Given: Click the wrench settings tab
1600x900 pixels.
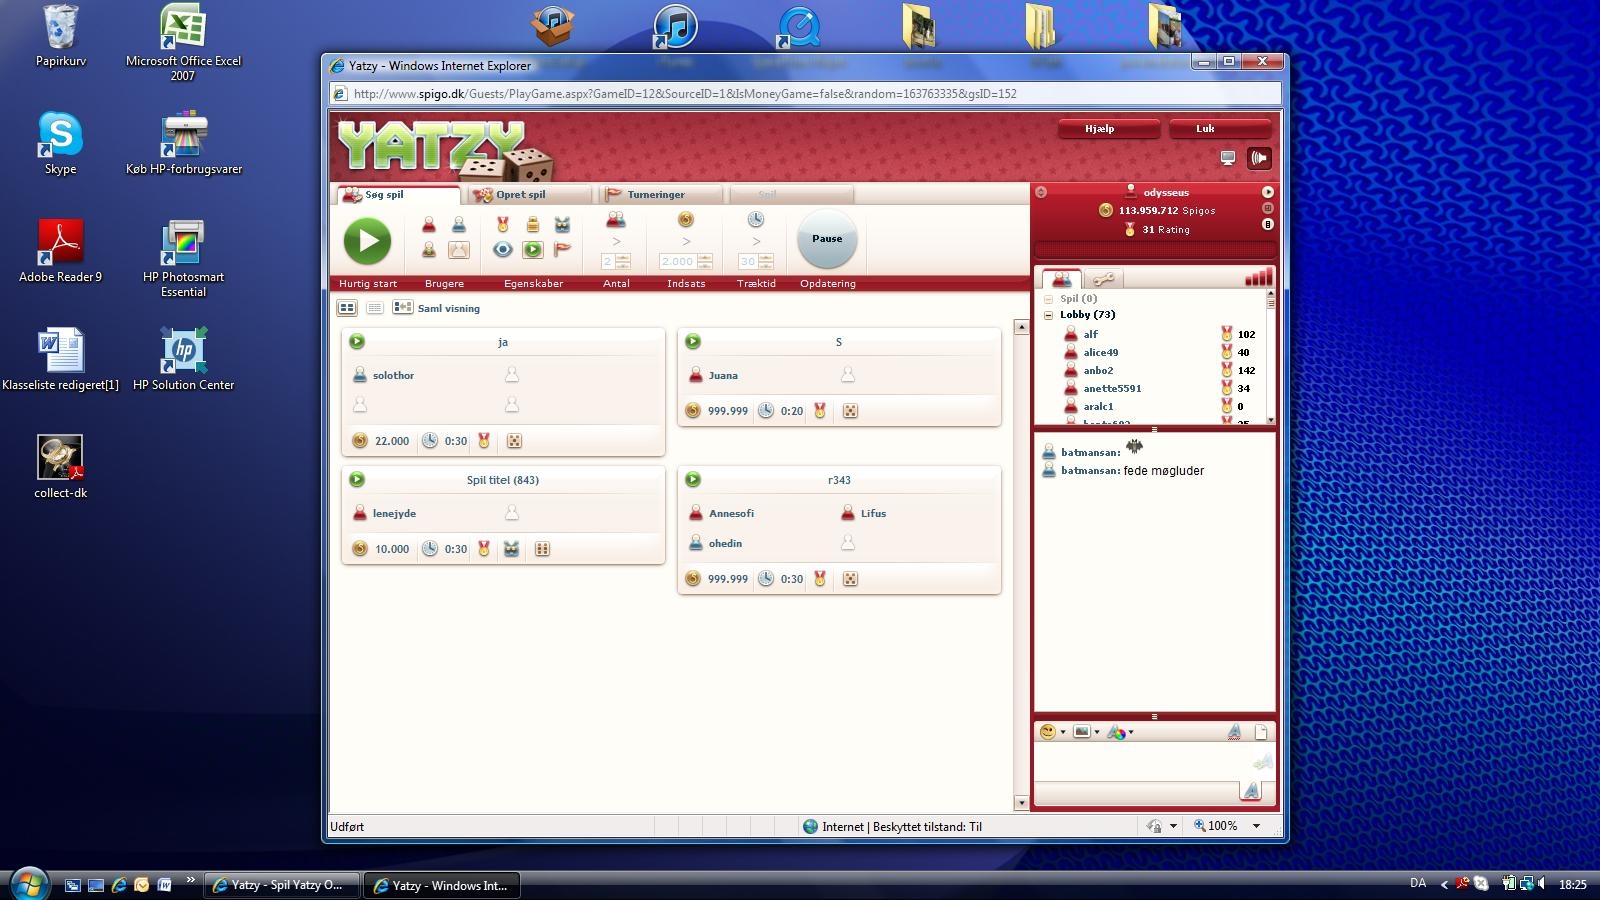Looking at the screenshot, I should point(1103,279).
